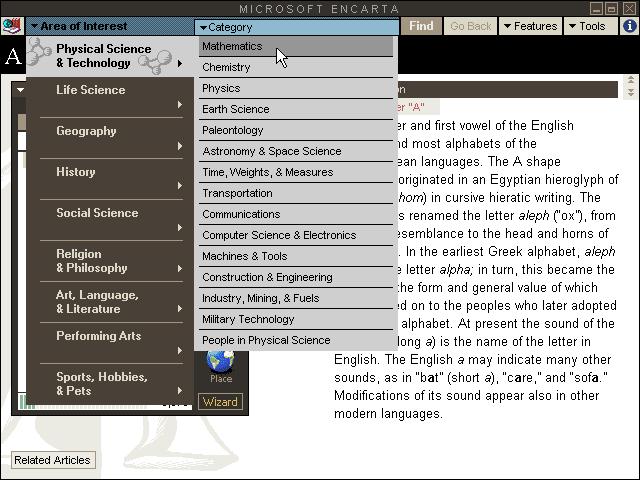Click the article scroll up arrows
Viewport: 640px width, 480px height.
(x=631, y=80)
